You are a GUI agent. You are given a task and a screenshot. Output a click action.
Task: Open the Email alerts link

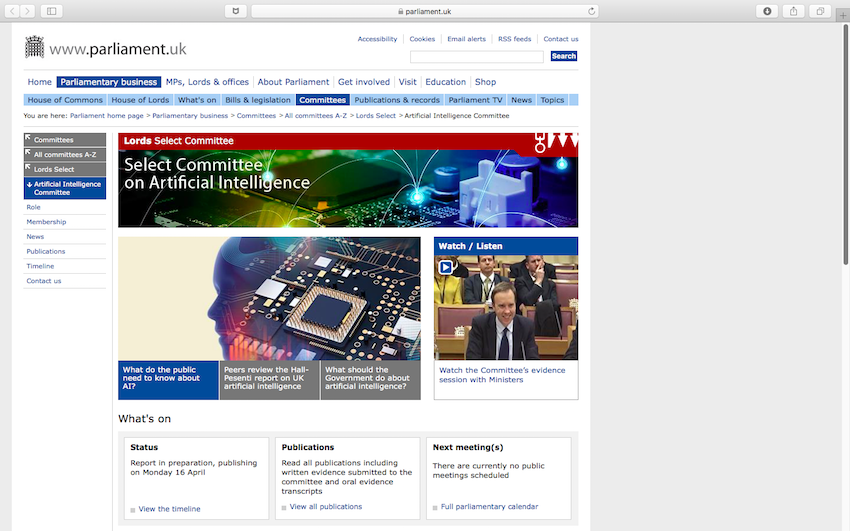[x=466, y=39]
